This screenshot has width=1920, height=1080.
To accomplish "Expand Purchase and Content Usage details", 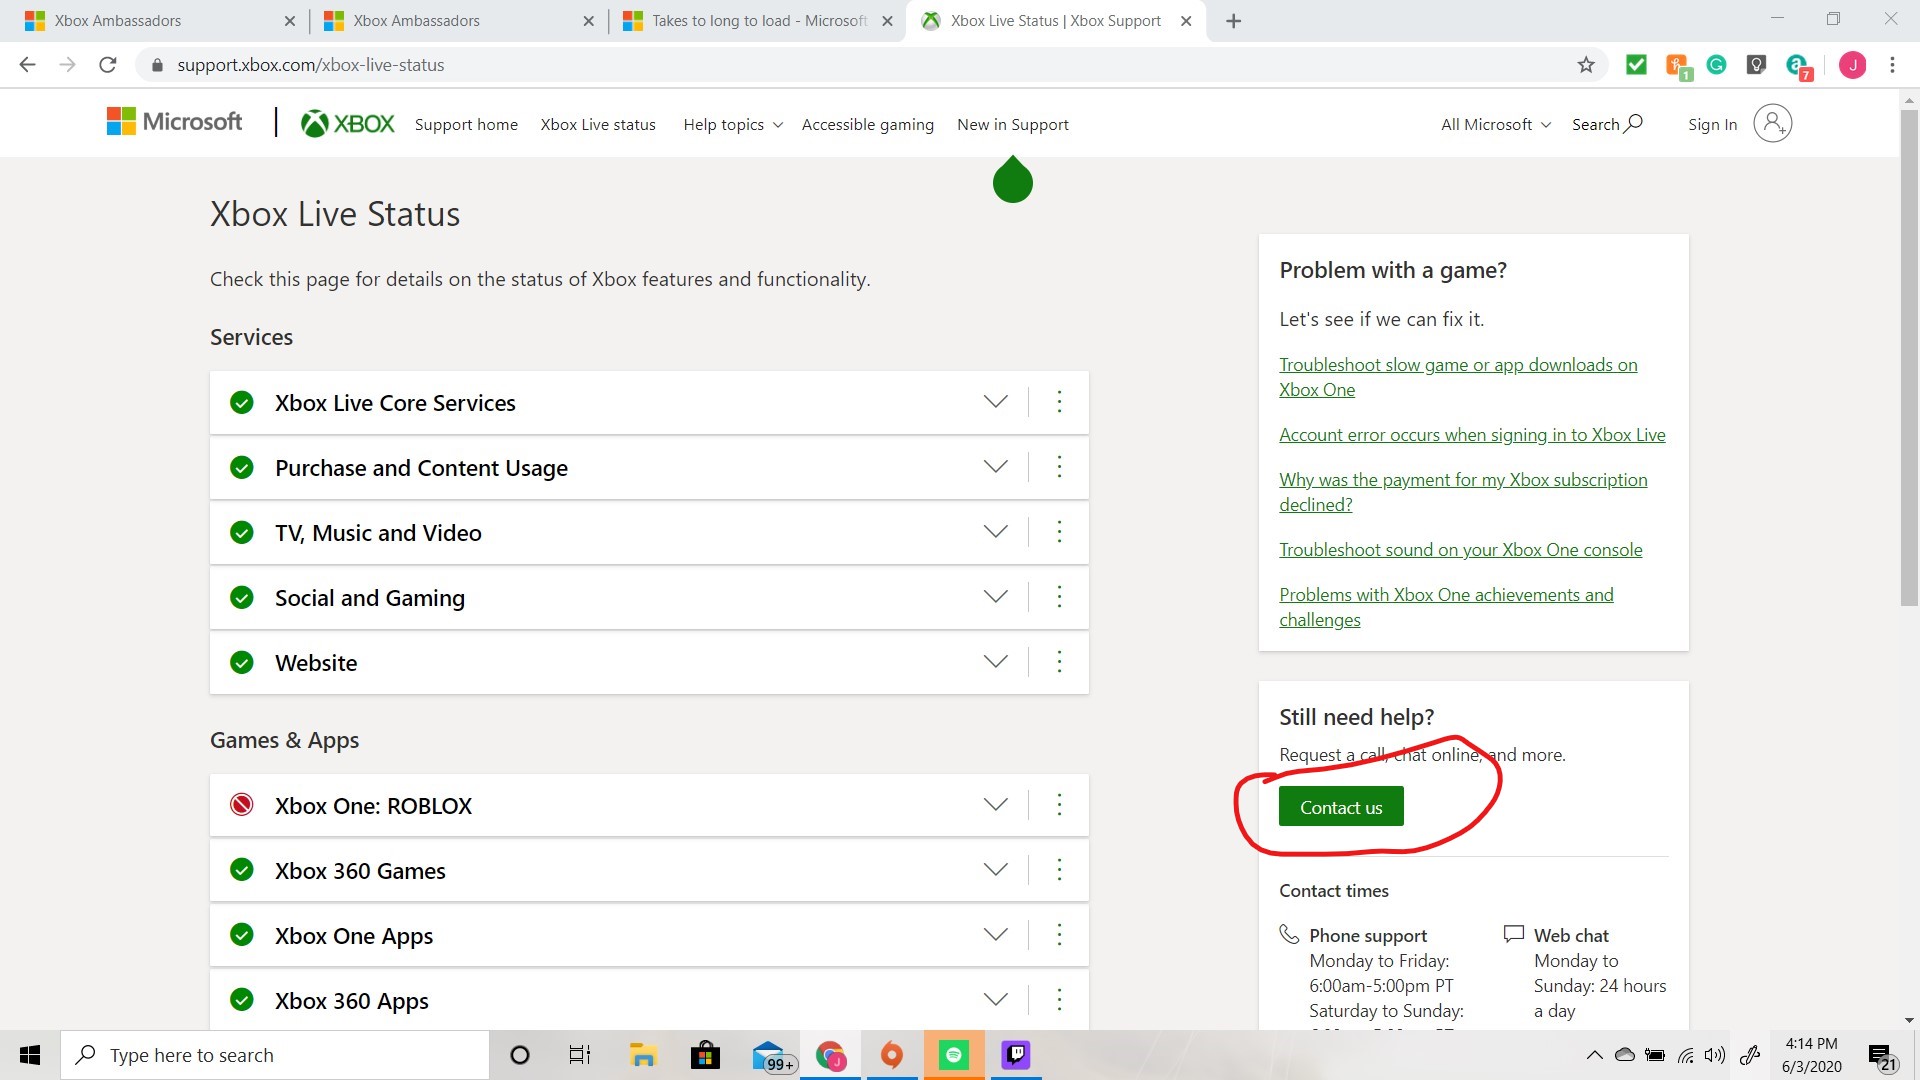I will click(x=995, y=467).
